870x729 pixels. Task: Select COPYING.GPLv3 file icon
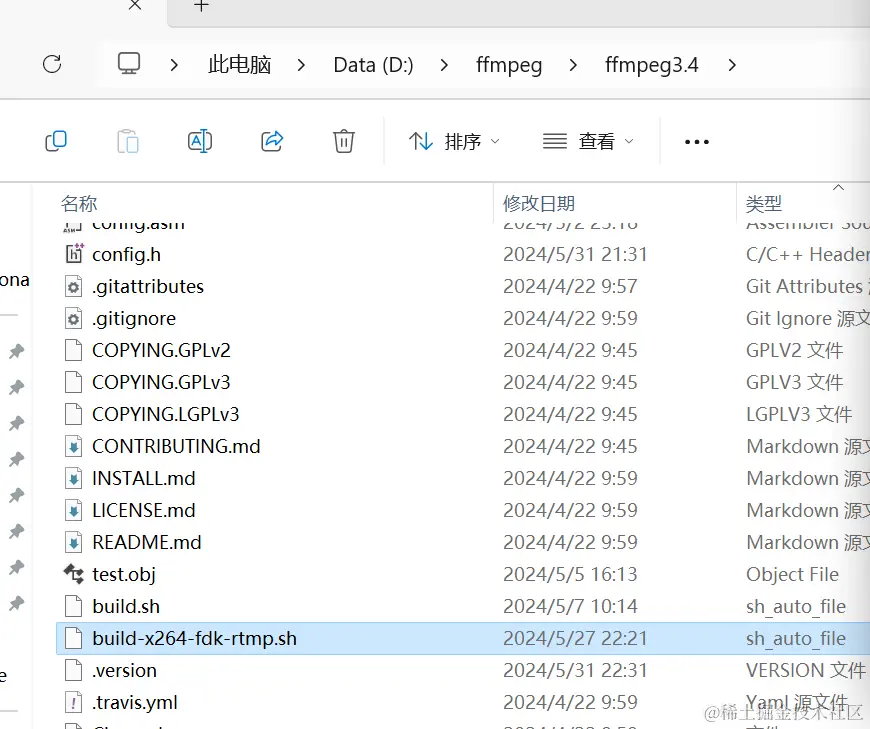coord(74,382)
